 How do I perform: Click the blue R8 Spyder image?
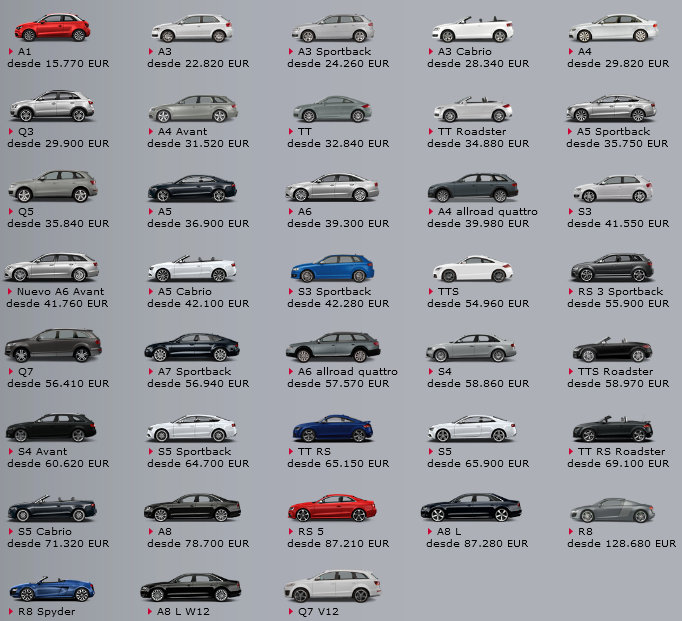52,588
